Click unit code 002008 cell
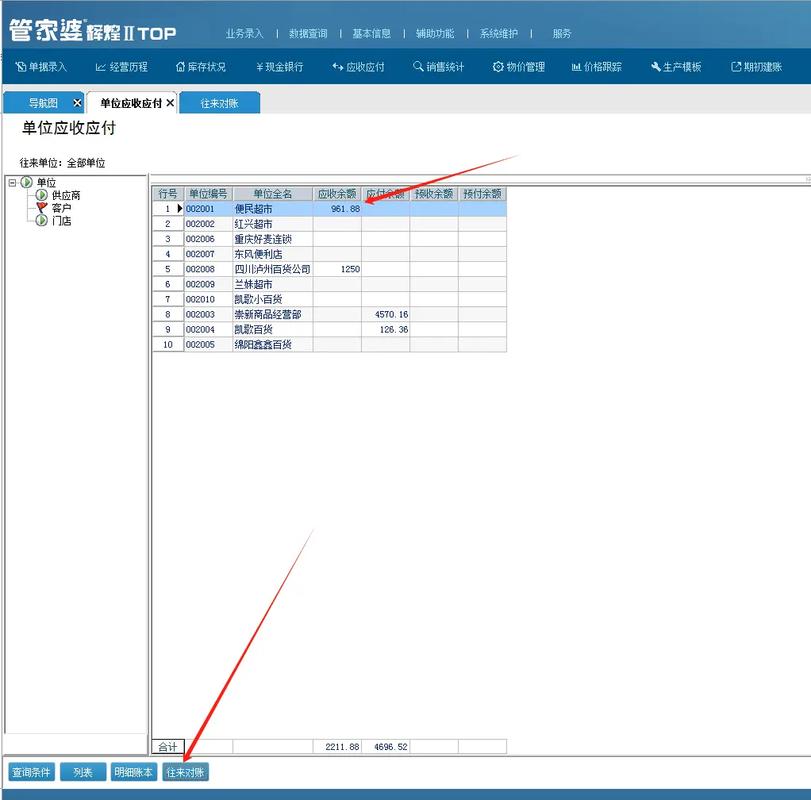This screenshot has height=800, width=811. [x=208, y=269]
